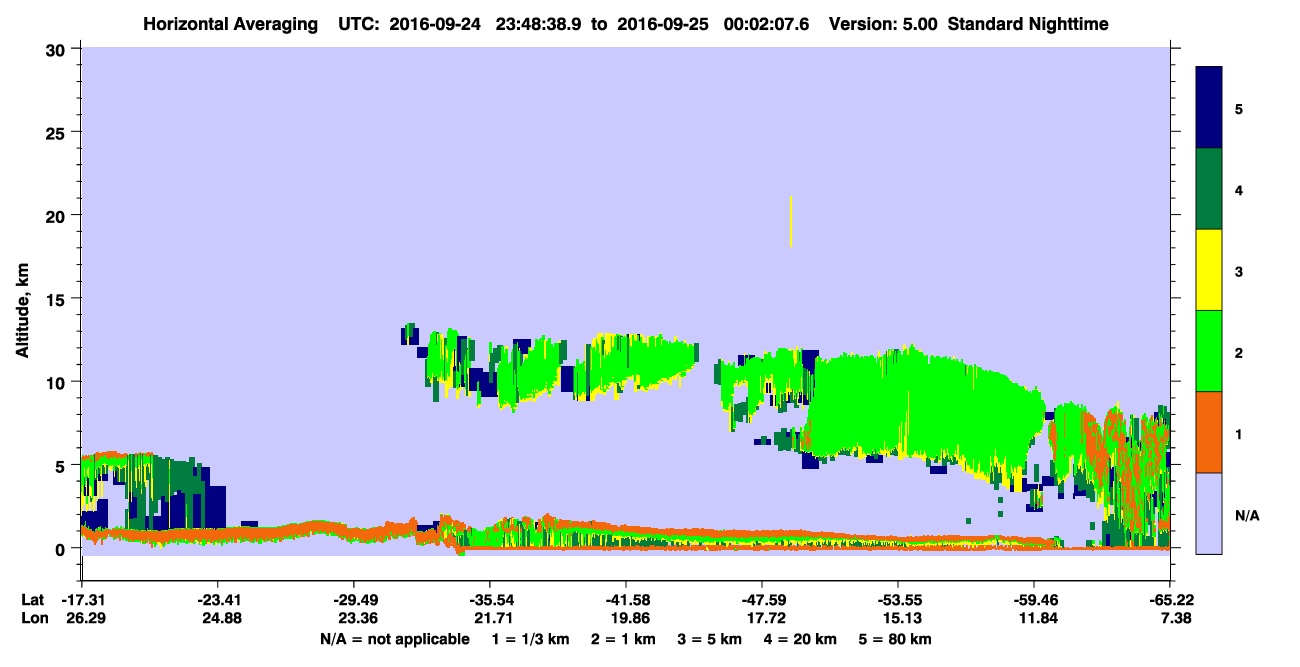Click the altitude tick label 5

tap(63, 465)
